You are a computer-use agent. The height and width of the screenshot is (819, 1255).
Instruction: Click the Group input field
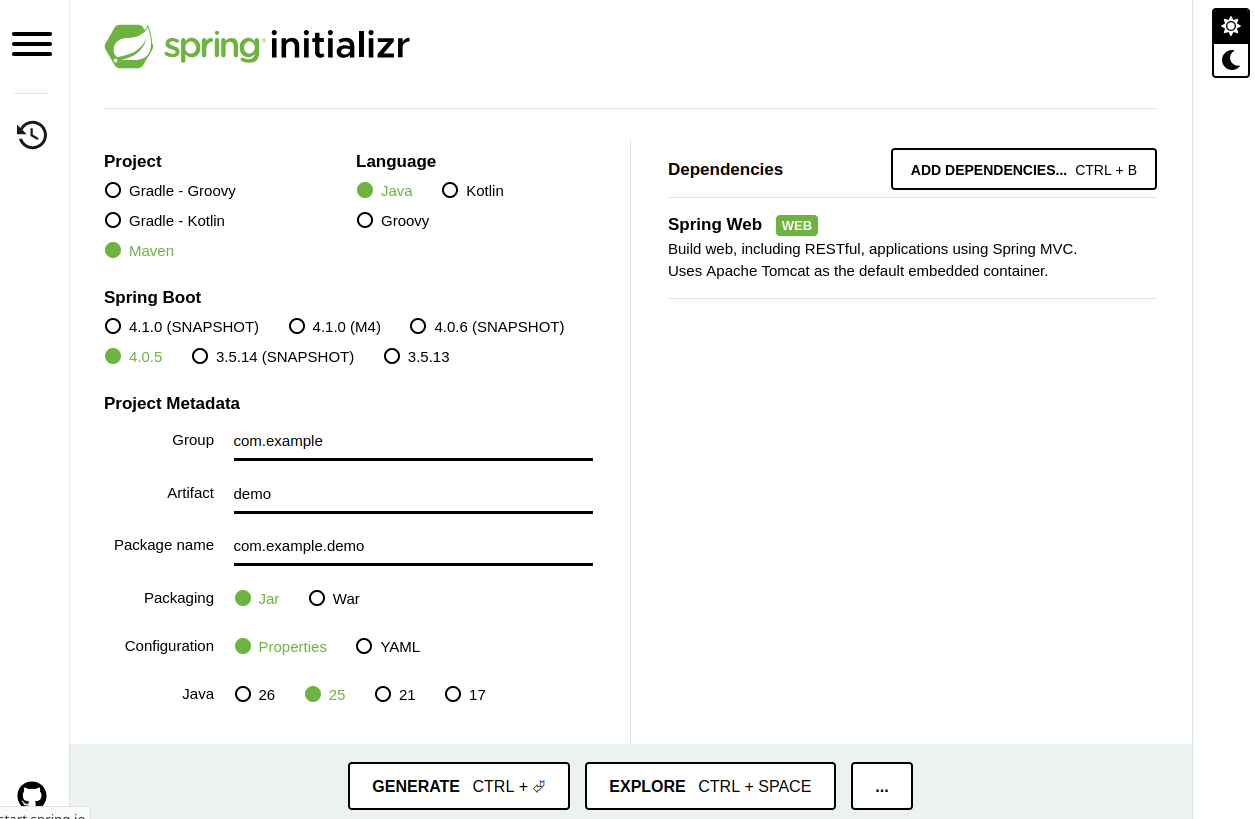click(x=412, y=441)
